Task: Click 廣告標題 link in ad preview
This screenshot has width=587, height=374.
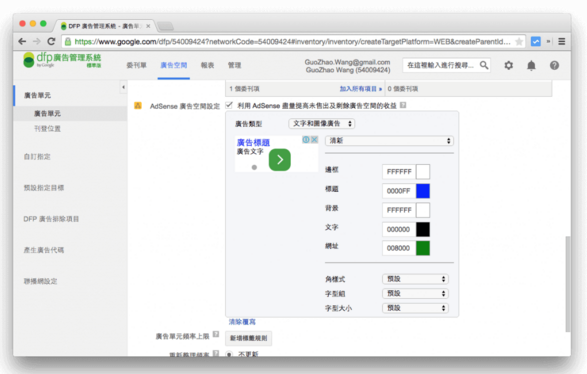Action: pyautogui.click(x=253, y=142)
